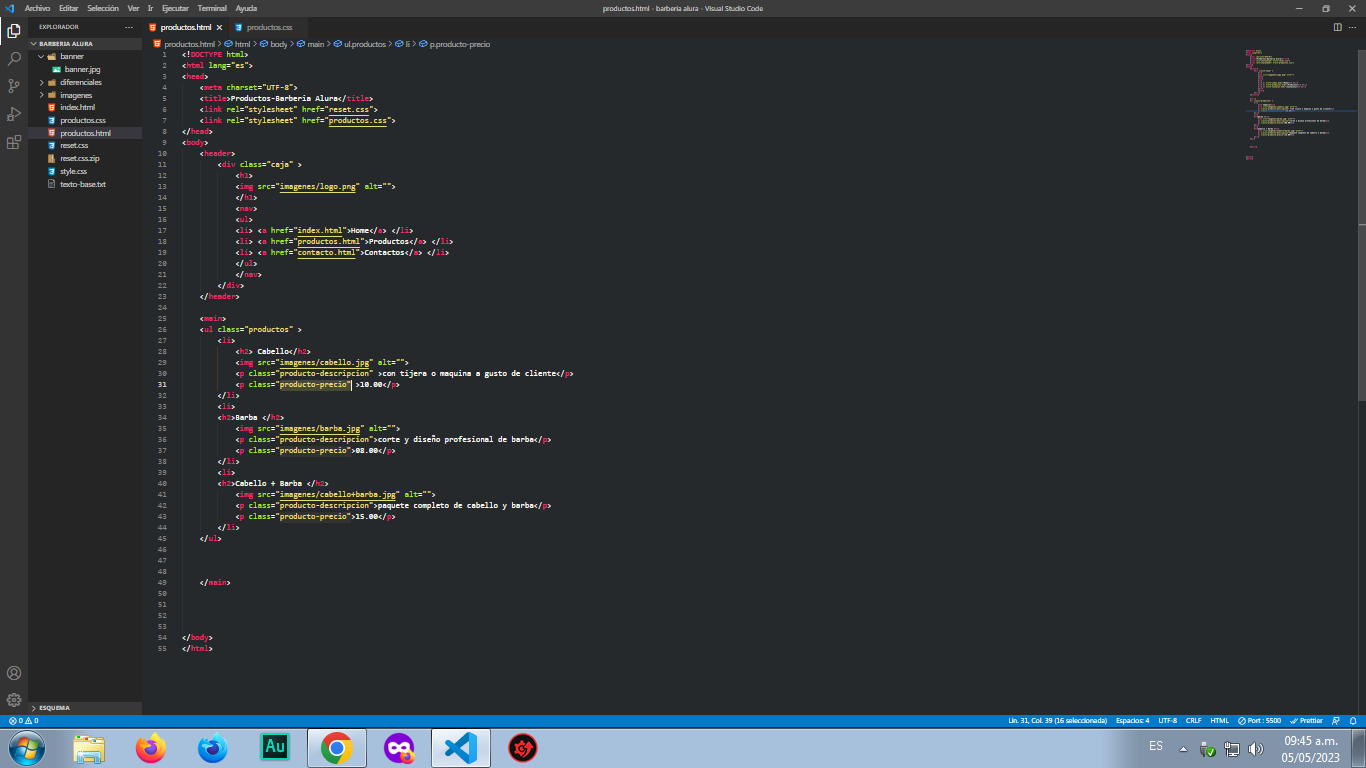Open the Selección menu
Image resolution: width=1366 pixels, height=768 pixels.
103,8
